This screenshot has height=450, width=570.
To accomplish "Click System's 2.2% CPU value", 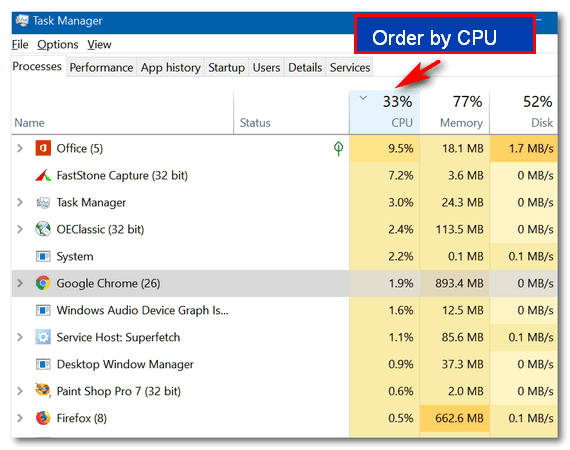I will 401,256.
